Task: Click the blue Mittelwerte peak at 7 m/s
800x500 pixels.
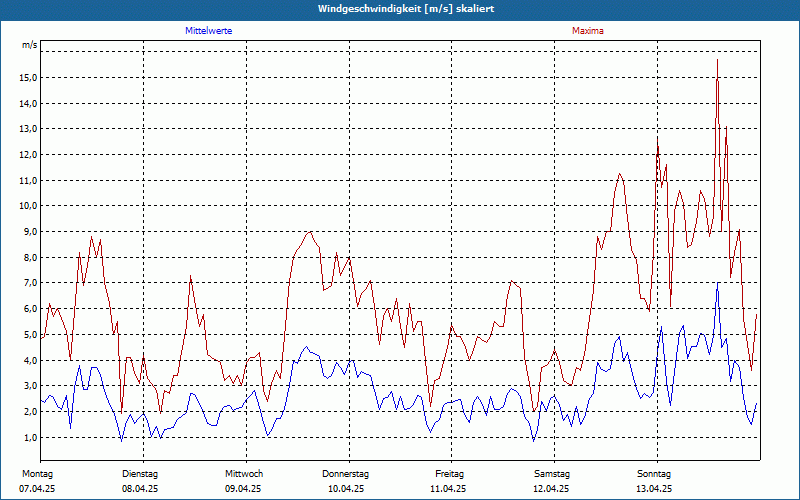Action: point(718,283)
